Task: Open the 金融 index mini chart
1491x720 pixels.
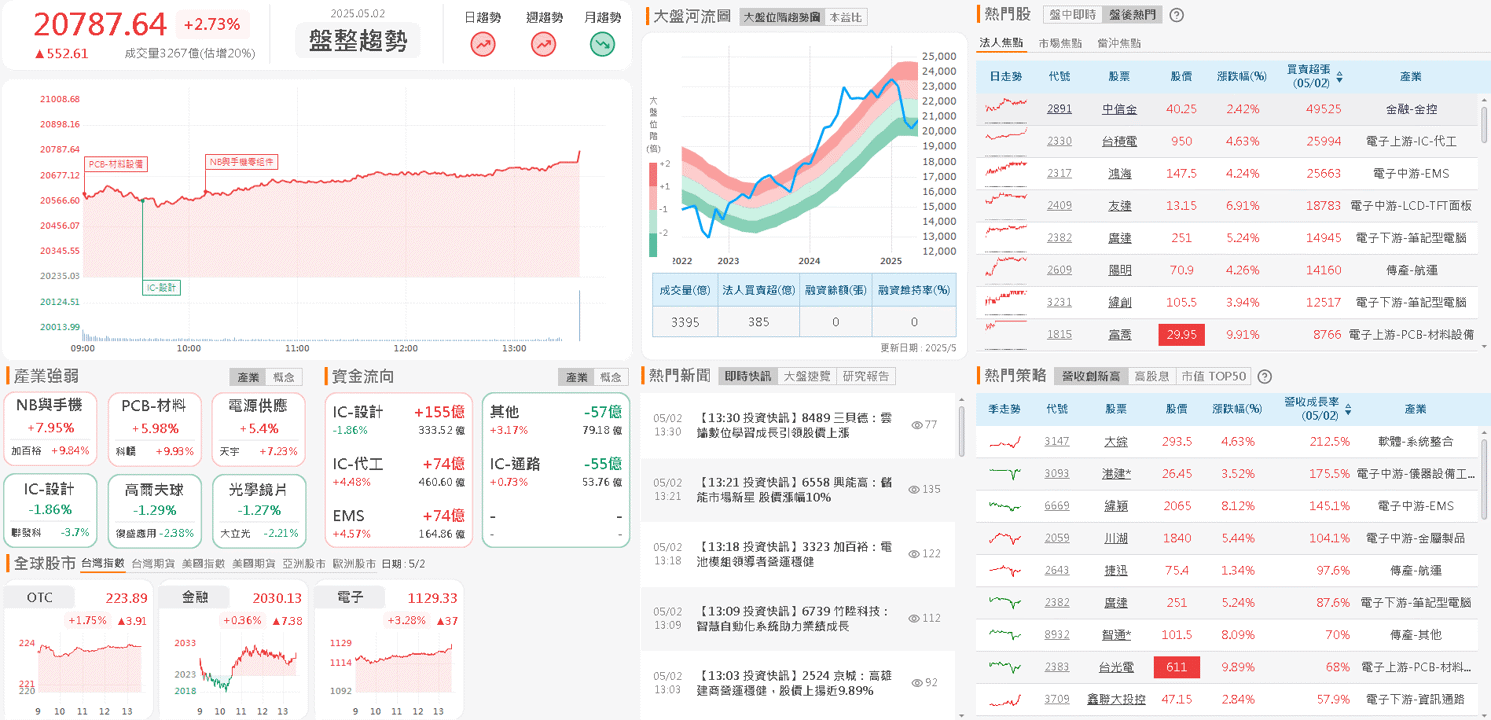Action: (233, 650)
